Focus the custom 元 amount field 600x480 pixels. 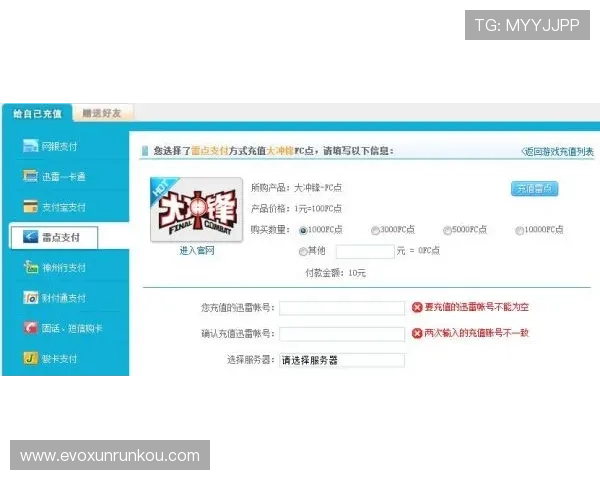(365, 251)
